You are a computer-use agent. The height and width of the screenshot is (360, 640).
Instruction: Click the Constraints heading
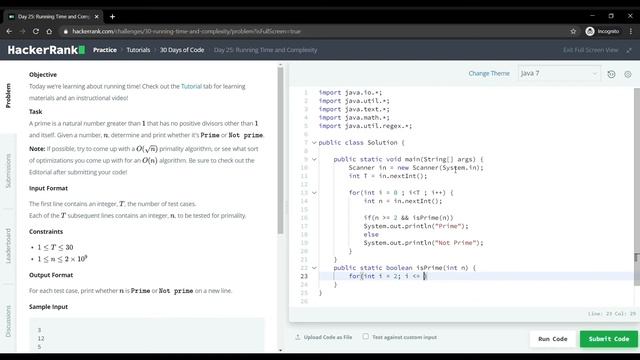tap(46, 231)
